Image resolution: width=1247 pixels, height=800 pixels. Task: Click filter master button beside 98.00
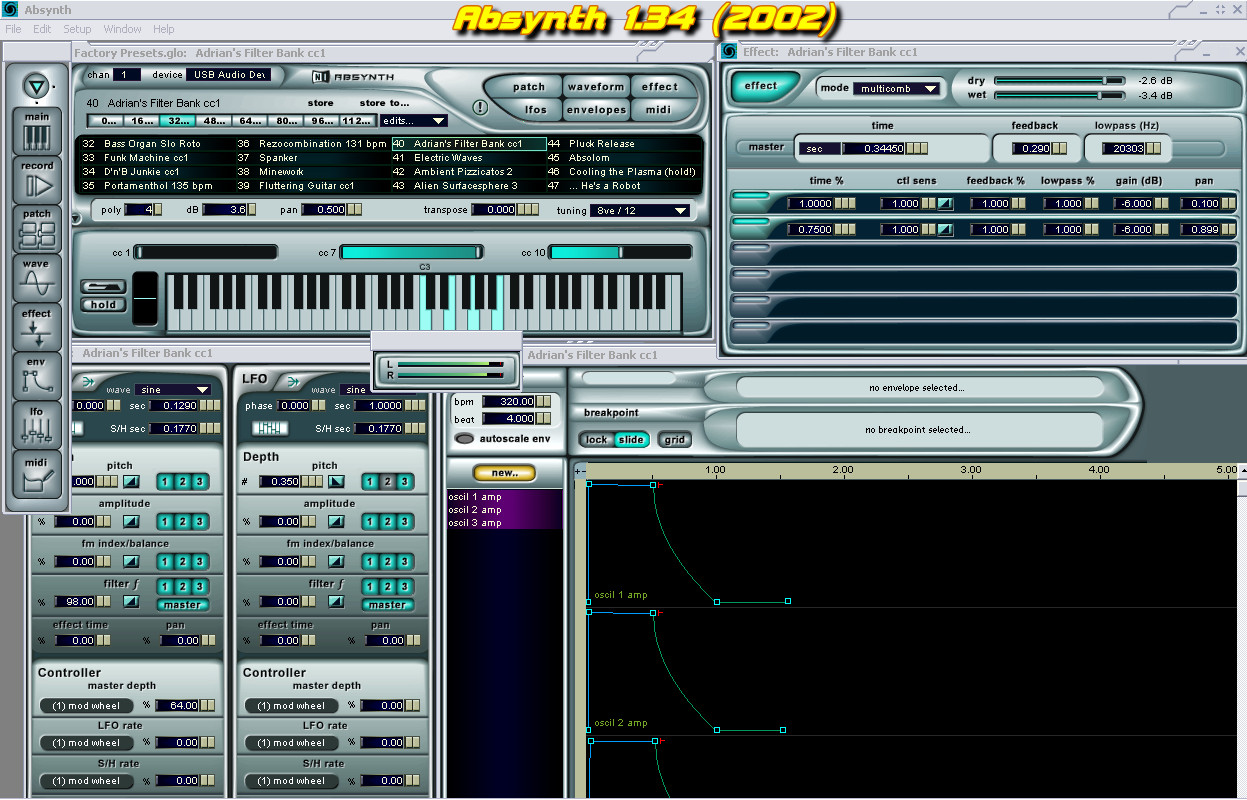pyautogui.click(x=182, y=604)
